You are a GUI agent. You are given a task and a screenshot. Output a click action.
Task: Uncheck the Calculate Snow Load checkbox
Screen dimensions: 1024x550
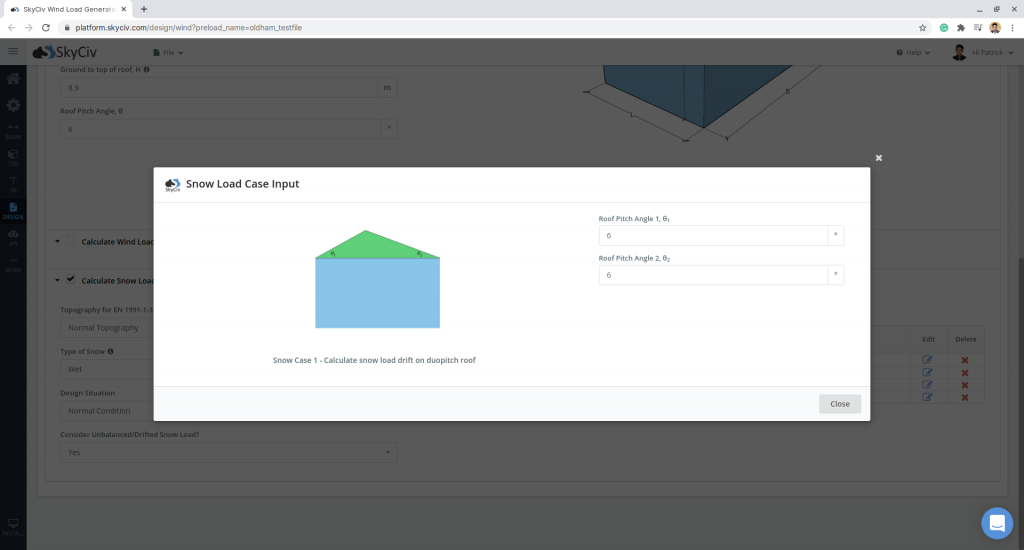[71, 280]
